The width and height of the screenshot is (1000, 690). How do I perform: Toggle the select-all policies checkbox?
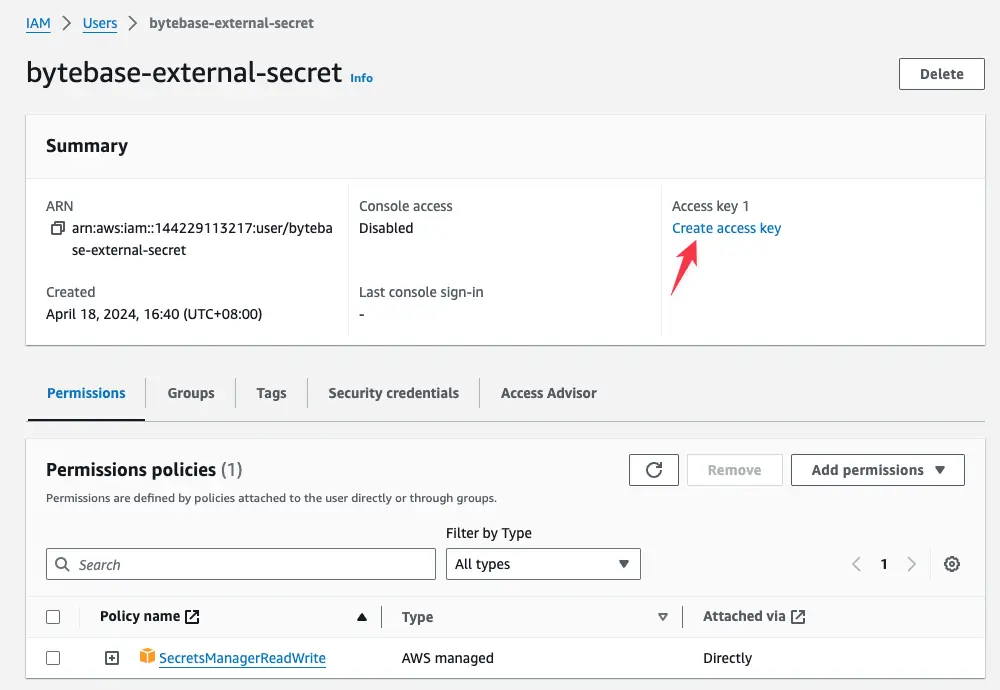click(x=53, y=617)
